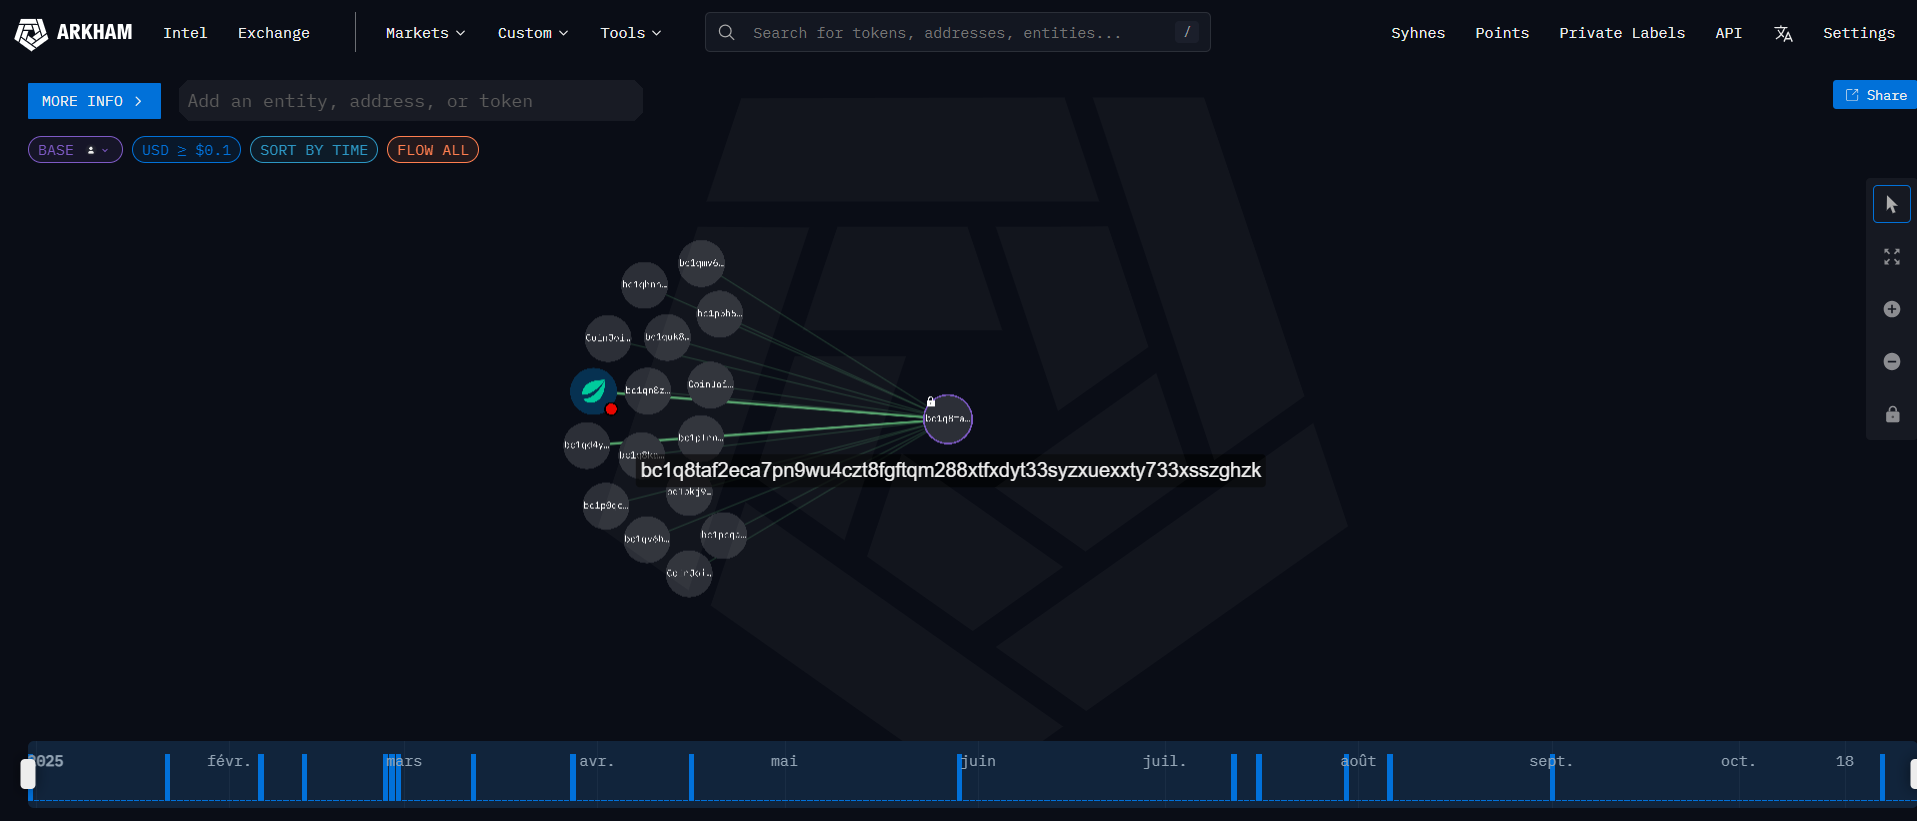1917x821 pixels.
Task: Click the timeline bar at juin
Action: (x=959, y=777)
